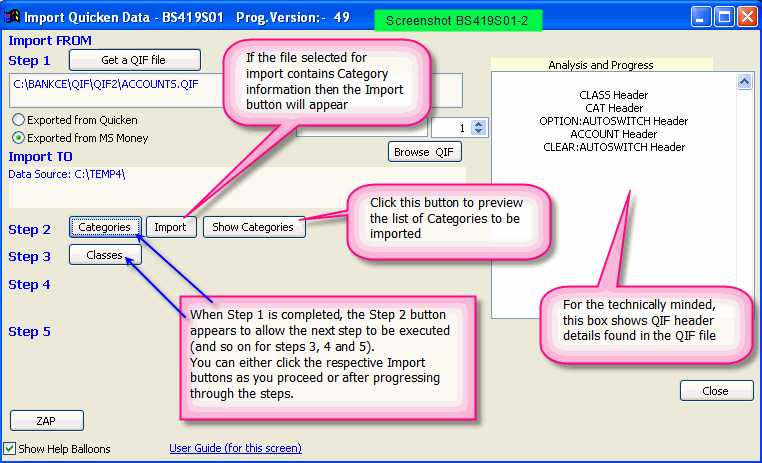762x463 pixels.
Task: Open the Show Categories preview
Action: [x=254, y=227]
